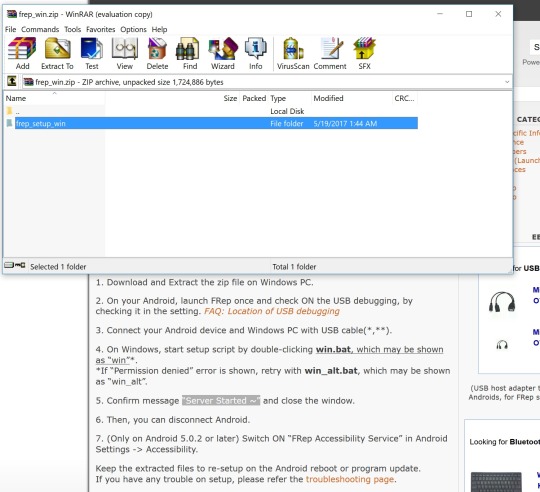Click the SFX toolbar icon
540x492 pixels.
point(364,53)
